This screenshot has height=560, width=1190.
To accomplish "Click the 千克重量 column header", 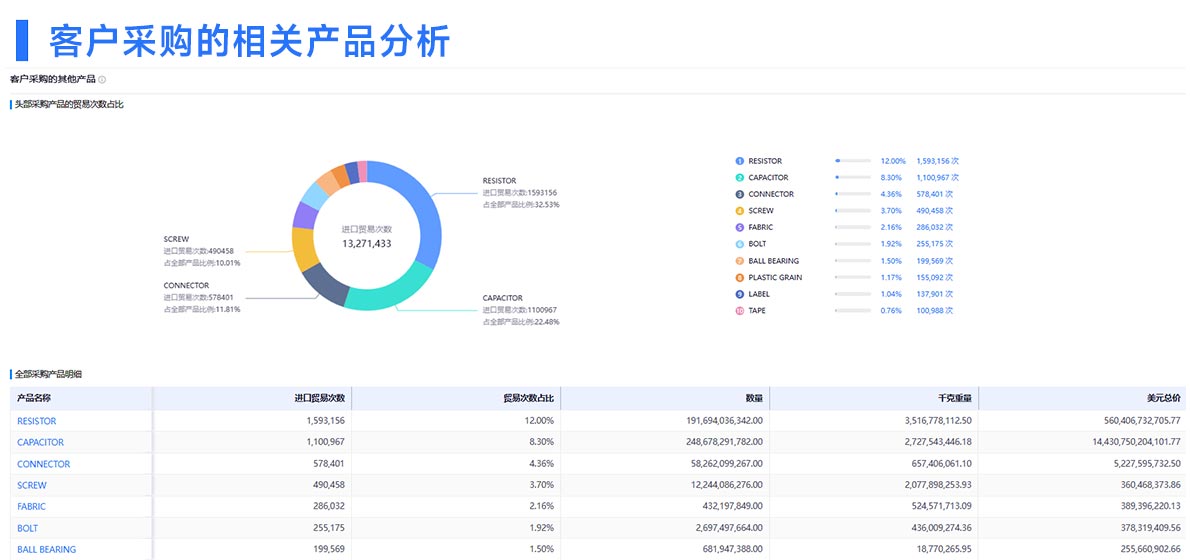I will click(954, 398).
